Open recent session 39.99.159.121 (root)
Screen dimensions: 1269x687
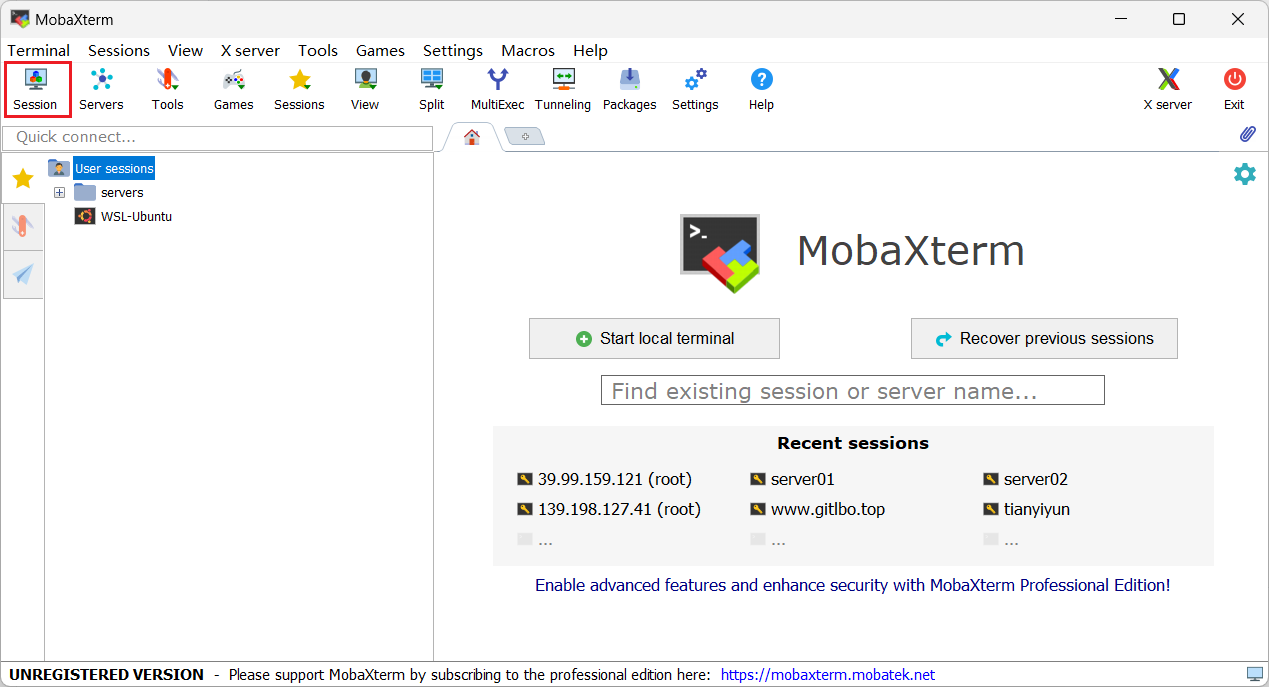(604, 479)
